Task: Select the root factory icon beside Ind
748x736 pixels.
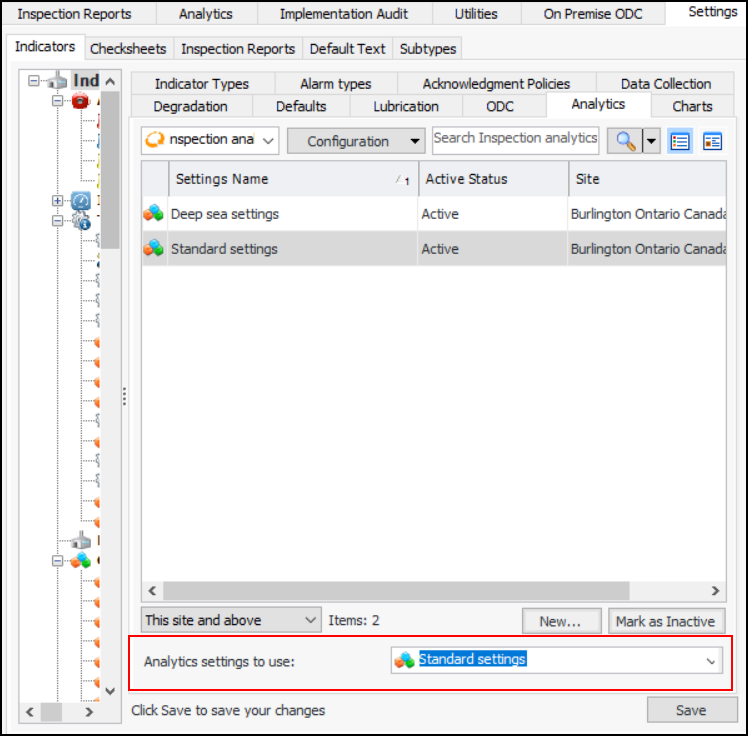Action: coord(57,80)
